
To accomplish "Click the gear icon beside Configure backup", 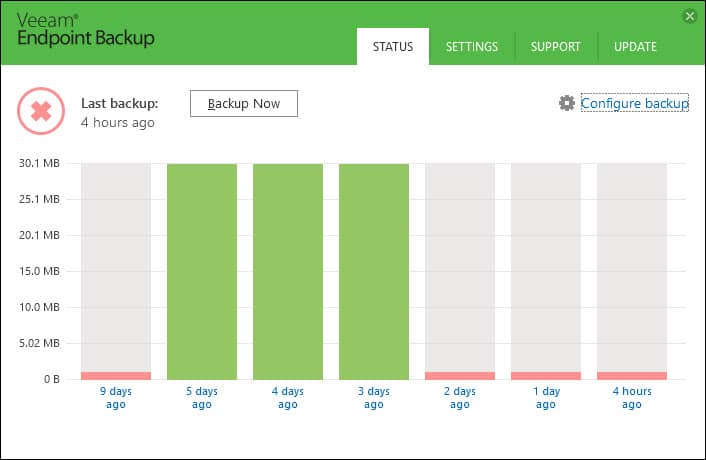I will pyautogui.click(x=566, y=103).
